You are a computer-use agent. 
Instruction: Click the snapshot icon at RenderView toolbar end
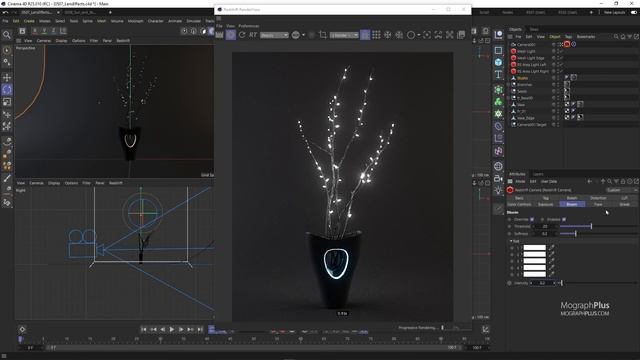(461, 35)
